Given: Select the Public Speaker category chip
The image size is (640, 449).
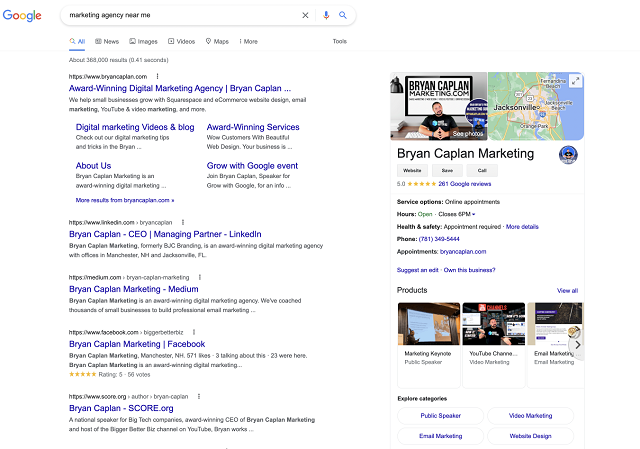Looking at the screenshot, I should click(440, 416).
